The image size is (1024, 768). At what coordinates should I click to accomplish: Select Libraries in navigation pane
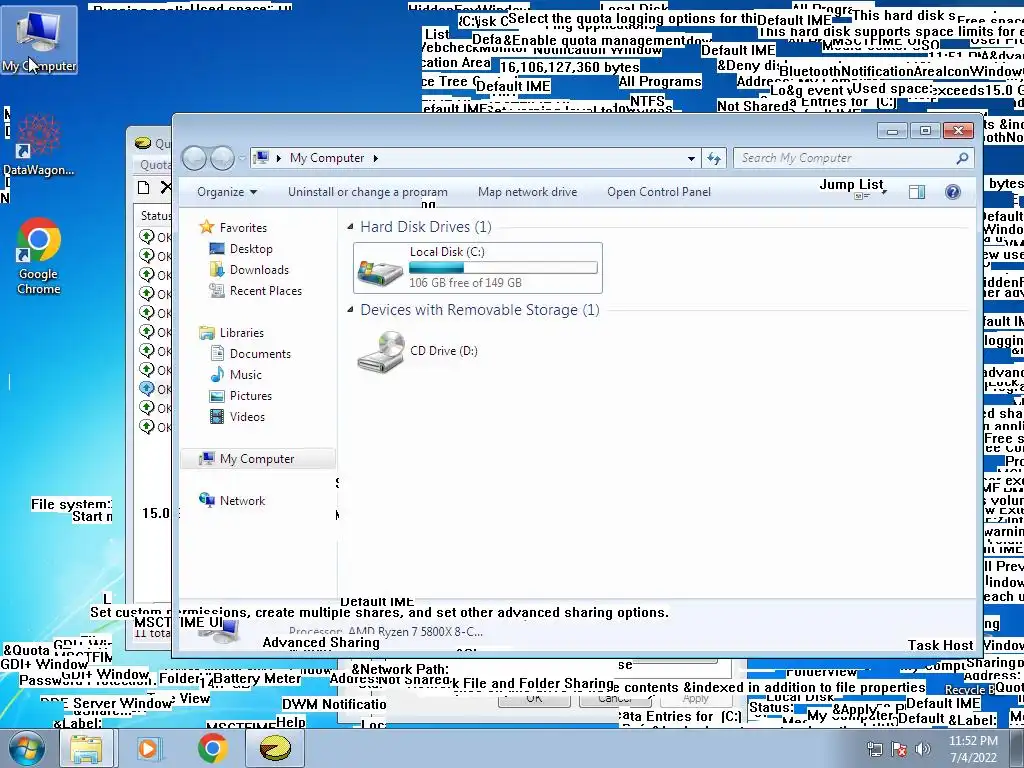[x=231, y=332]
